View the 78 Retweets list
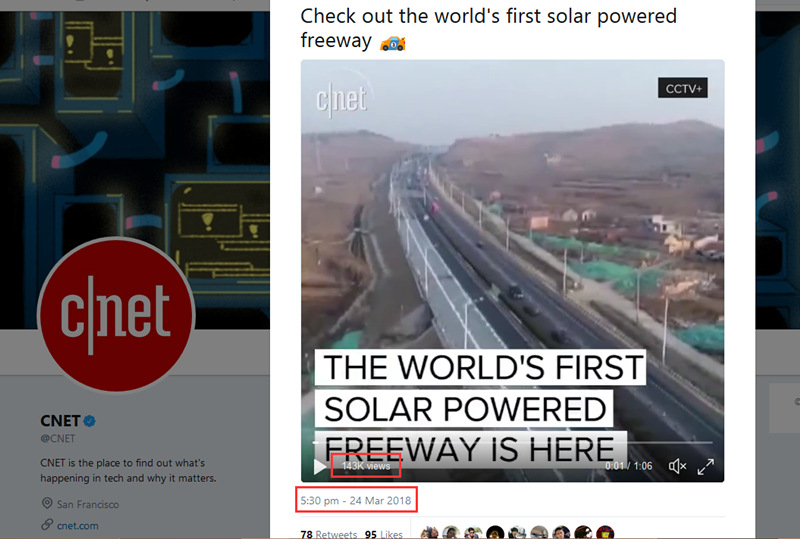This screenshot has height=539, width=800. (329, 534)
